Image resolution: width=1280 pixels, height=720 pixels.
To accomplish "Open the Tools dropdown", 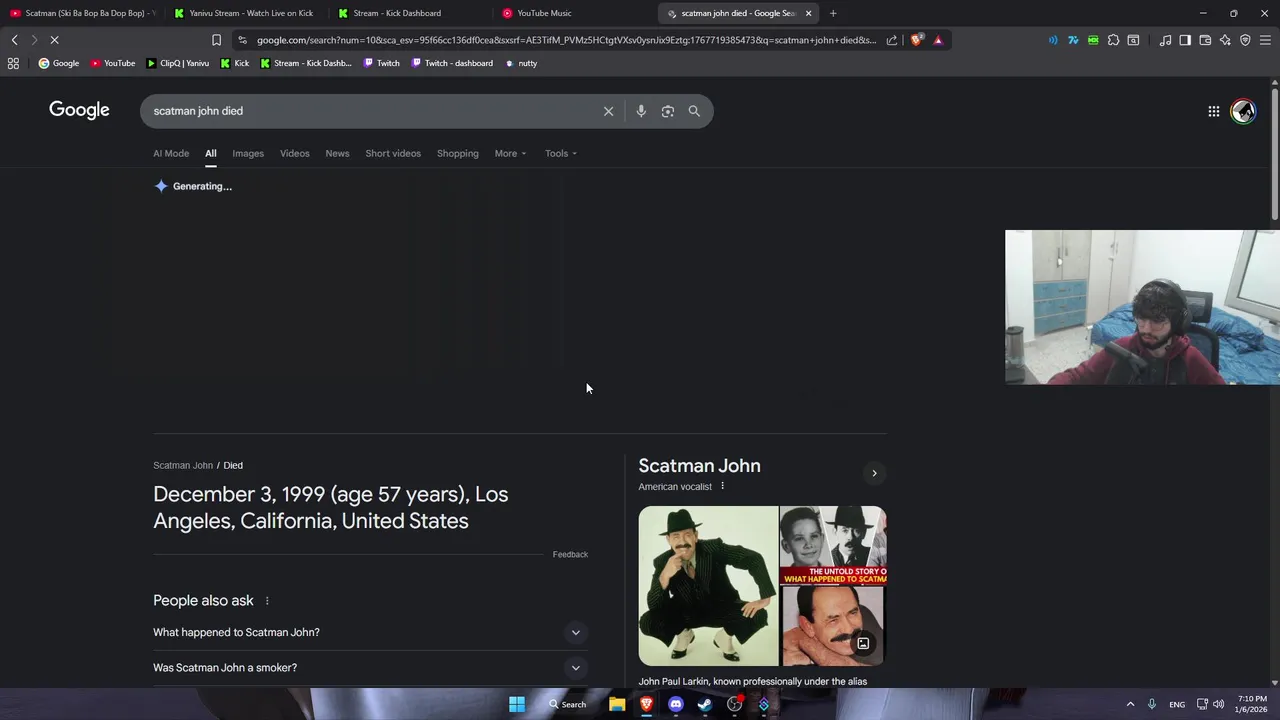I will (x=561, y=153).
